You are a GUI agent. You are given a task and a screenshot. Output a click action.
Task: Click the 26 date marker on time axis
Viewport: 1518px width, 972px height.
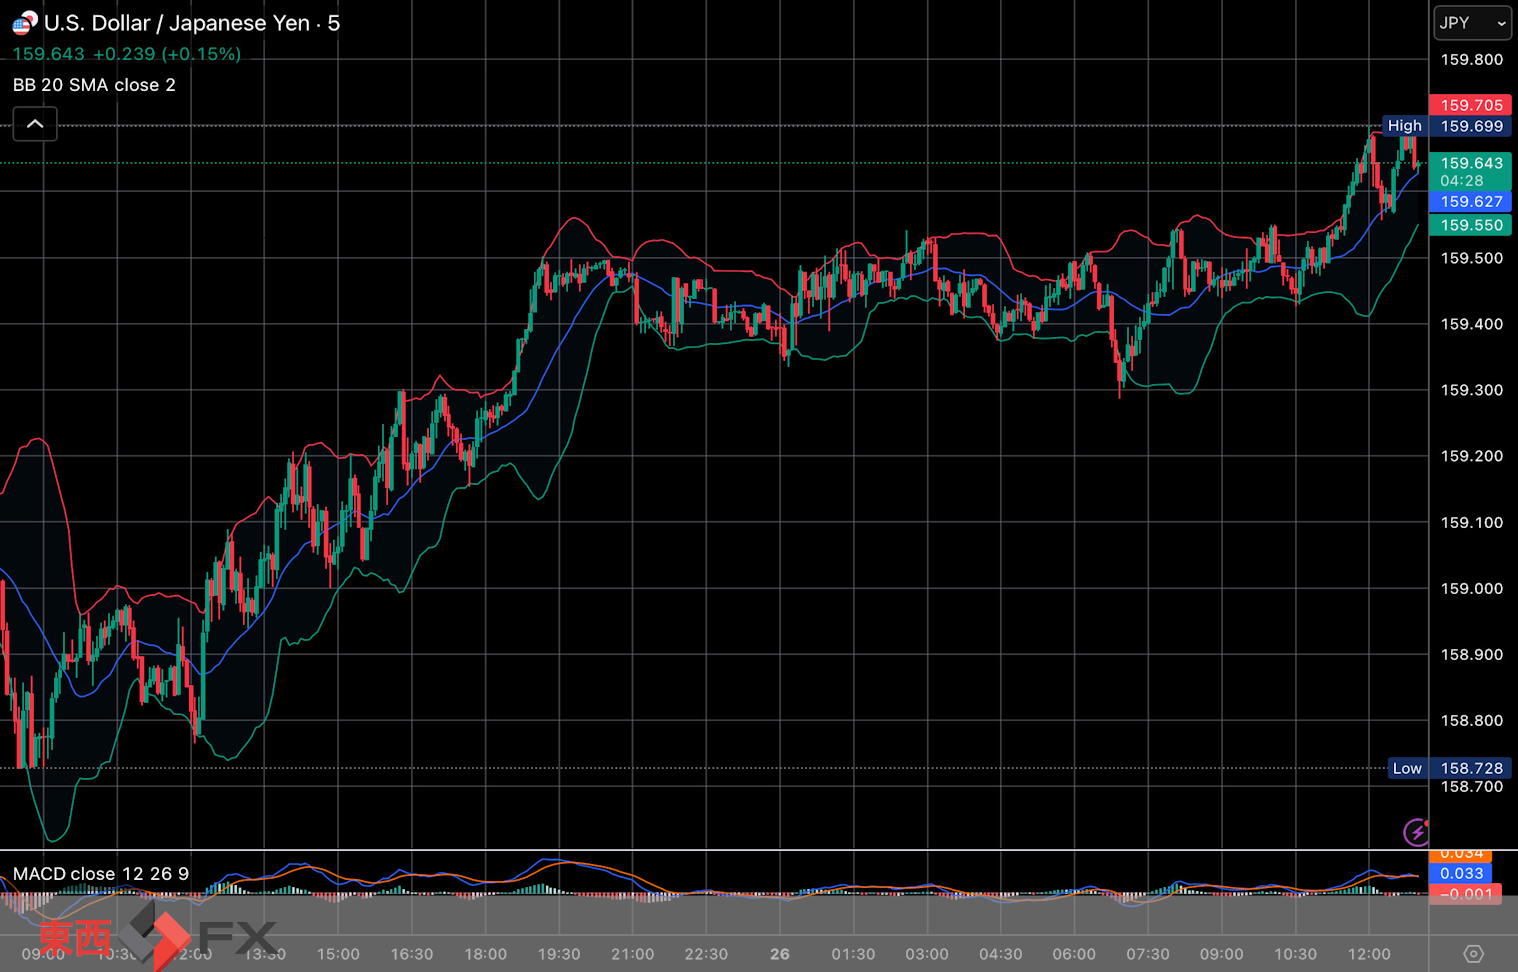click(780, 954)
